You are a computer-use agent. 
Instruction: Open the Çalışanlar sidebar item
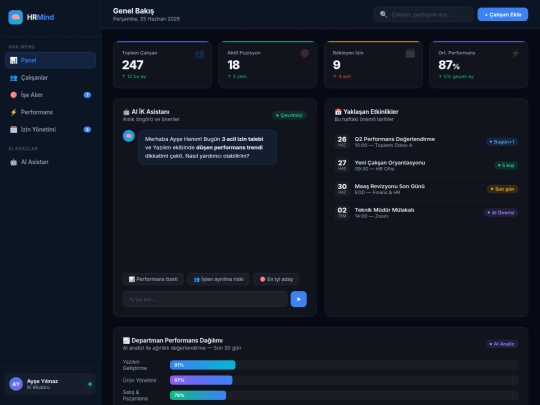click(50, 78)
